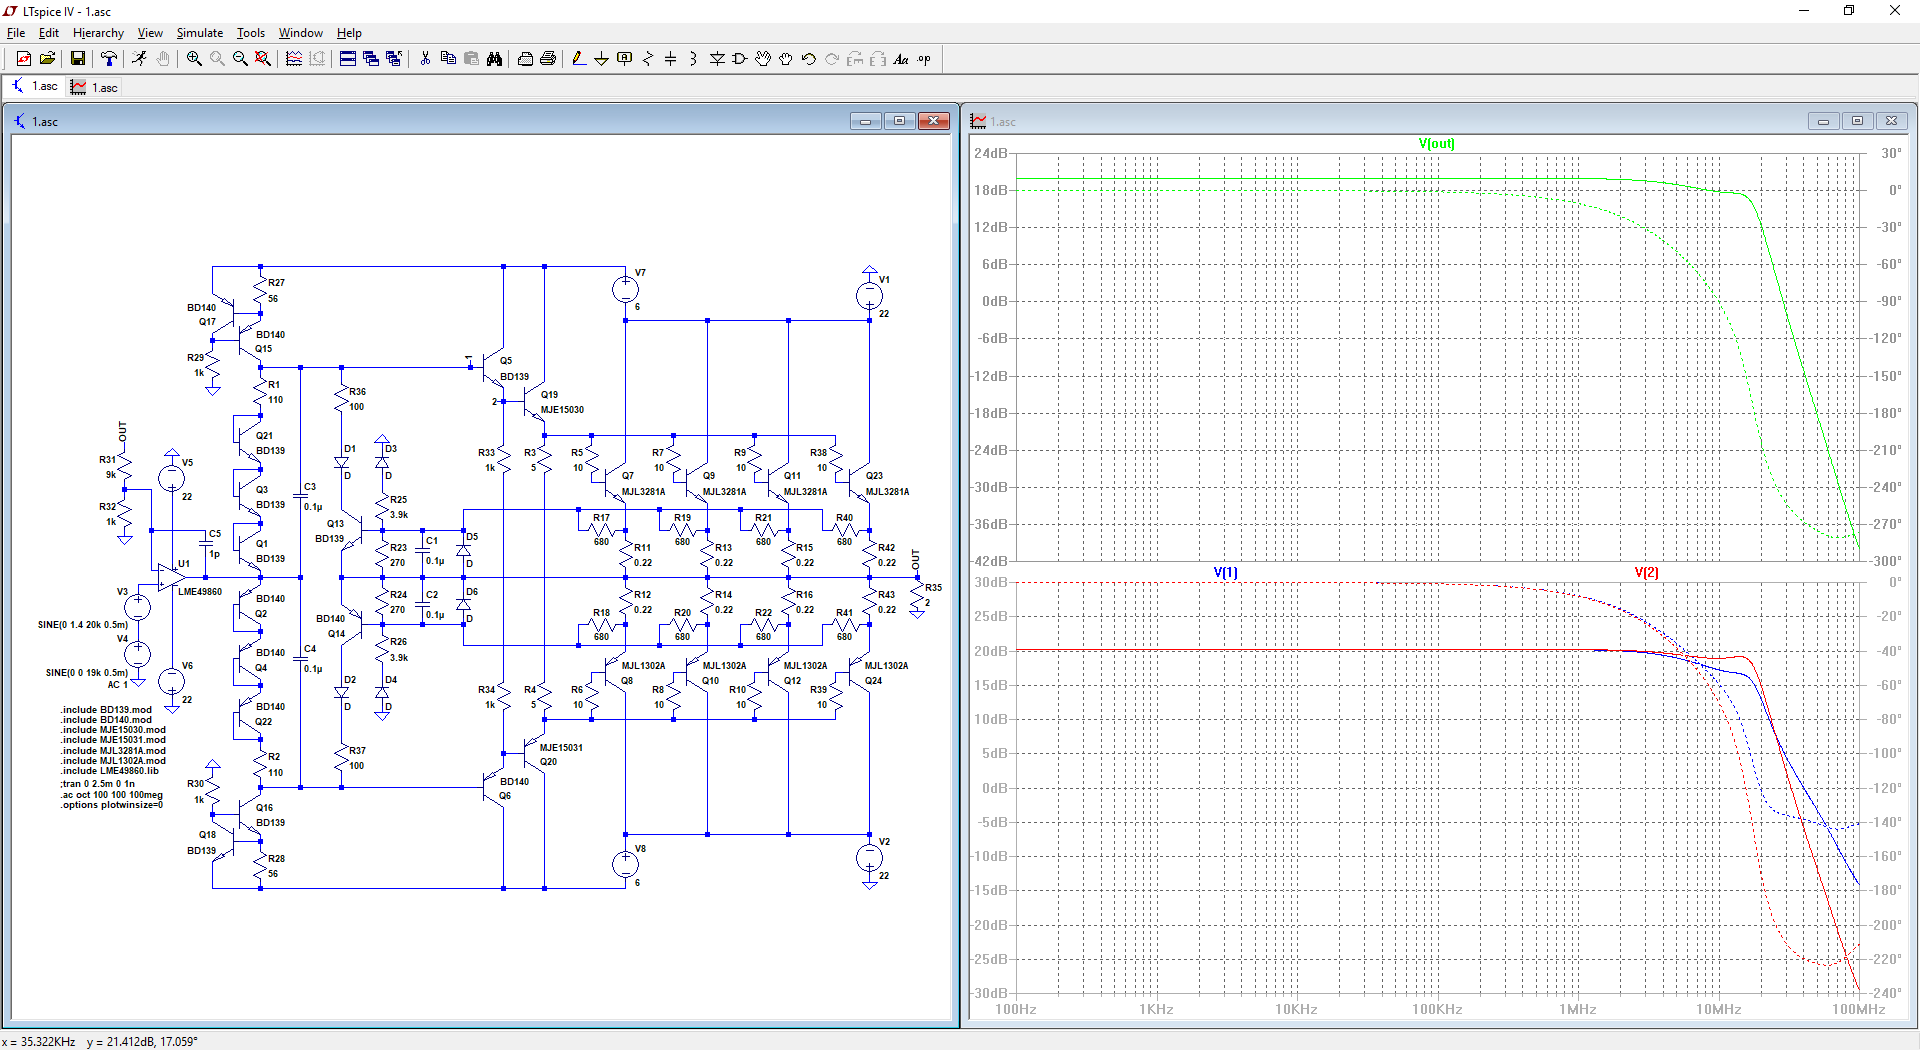Select the Drag closed-hand tool

click(x=786, y=59)
